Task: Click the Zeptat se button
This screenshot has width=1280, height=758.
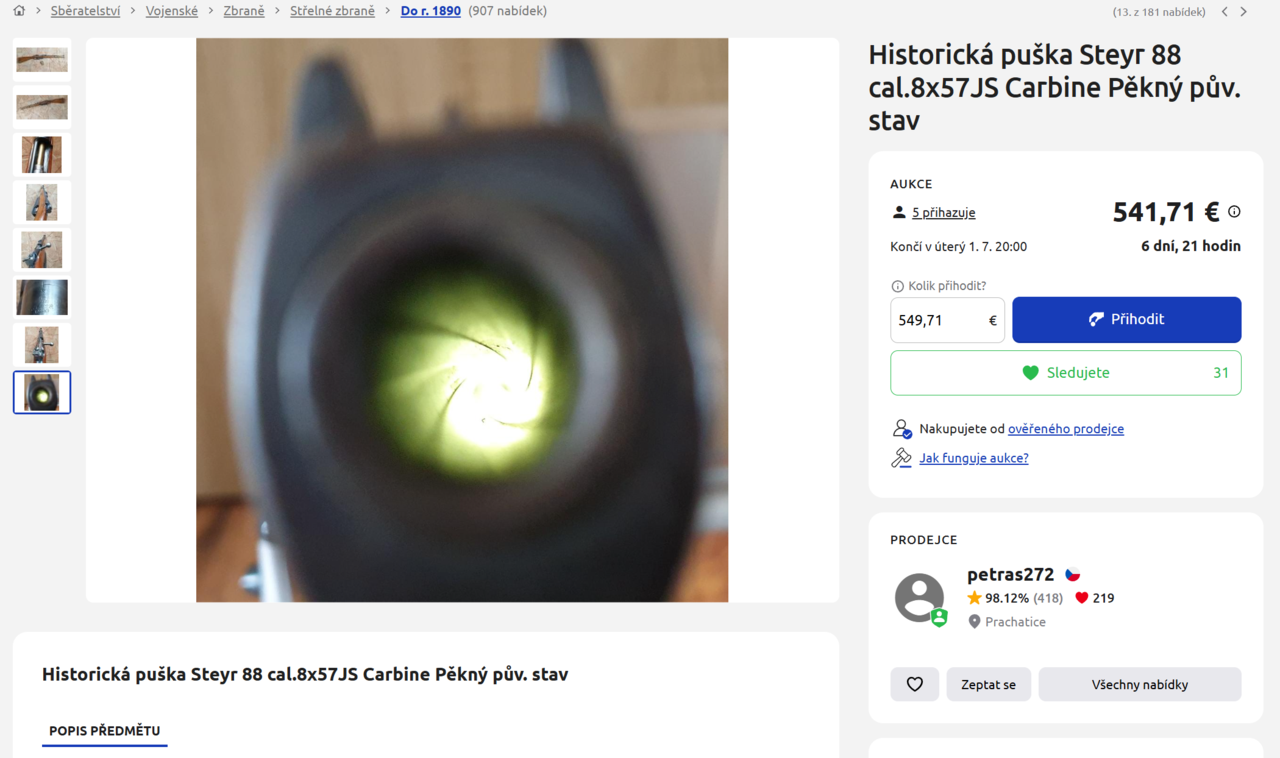Action: click(x=988, y=684)
